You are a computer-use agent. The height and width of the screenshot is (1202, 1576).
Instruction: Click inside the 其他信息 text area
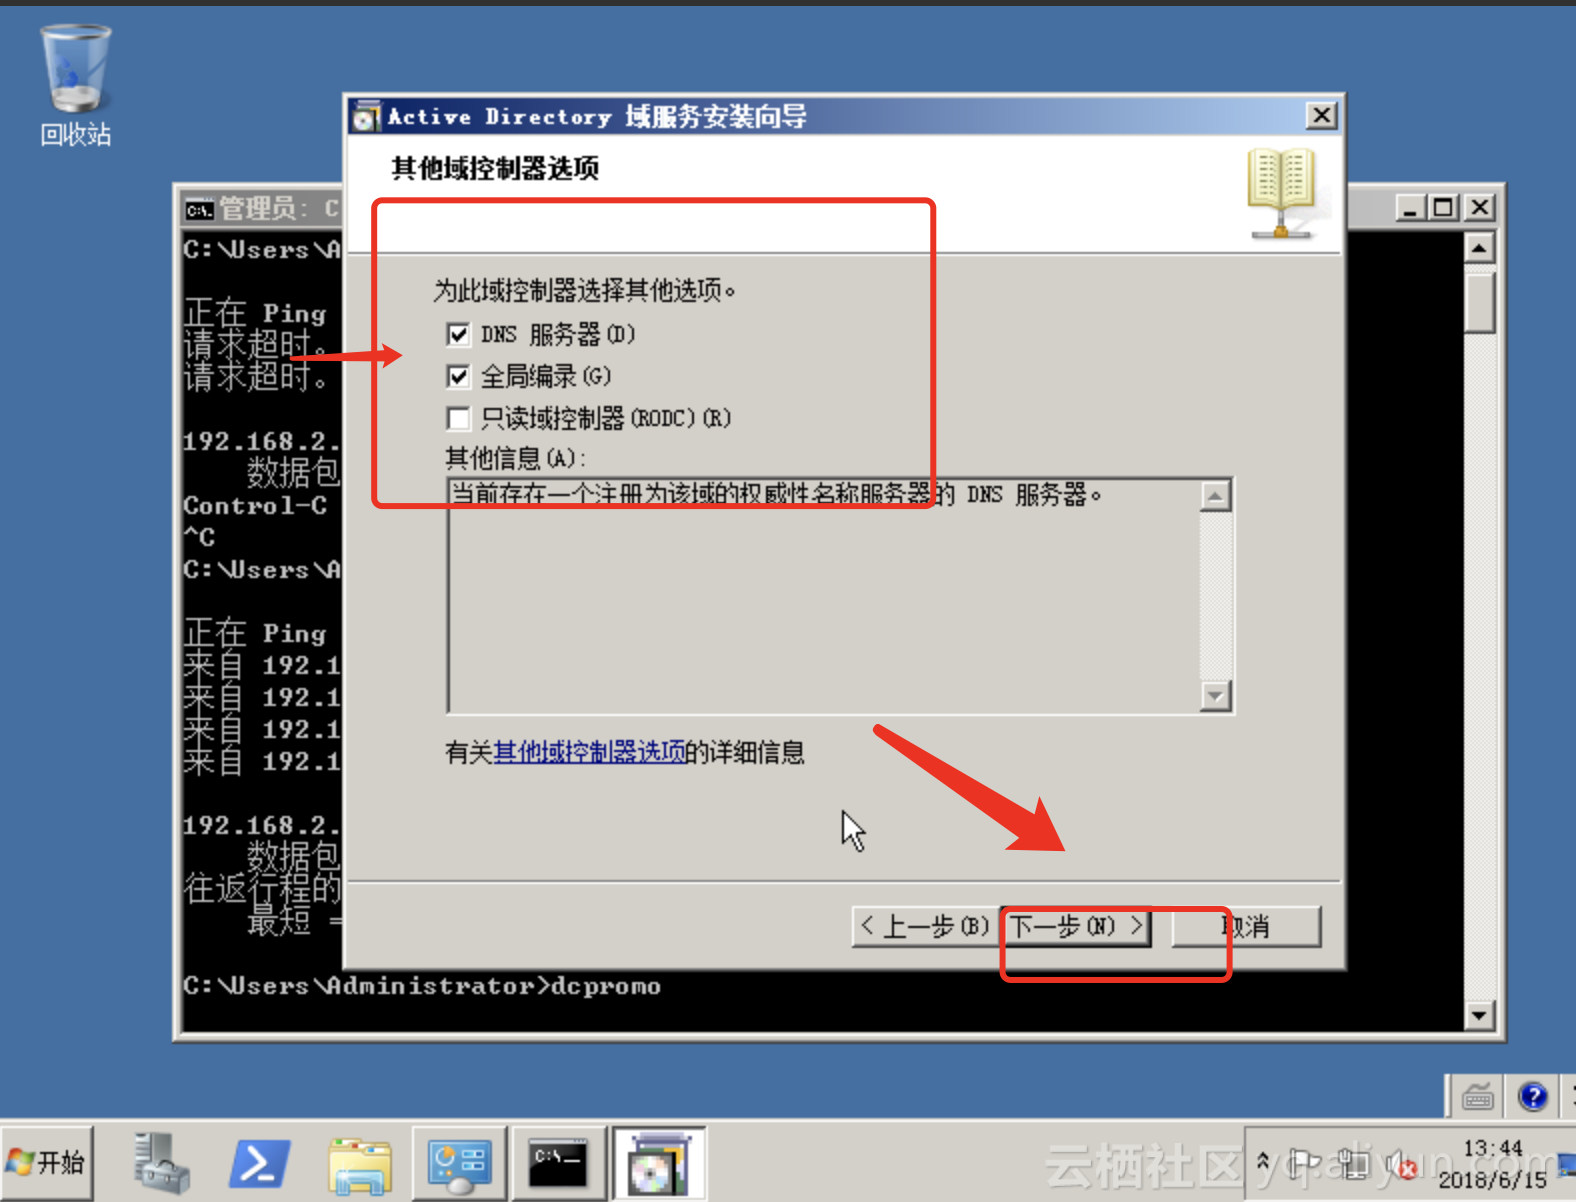824,596
